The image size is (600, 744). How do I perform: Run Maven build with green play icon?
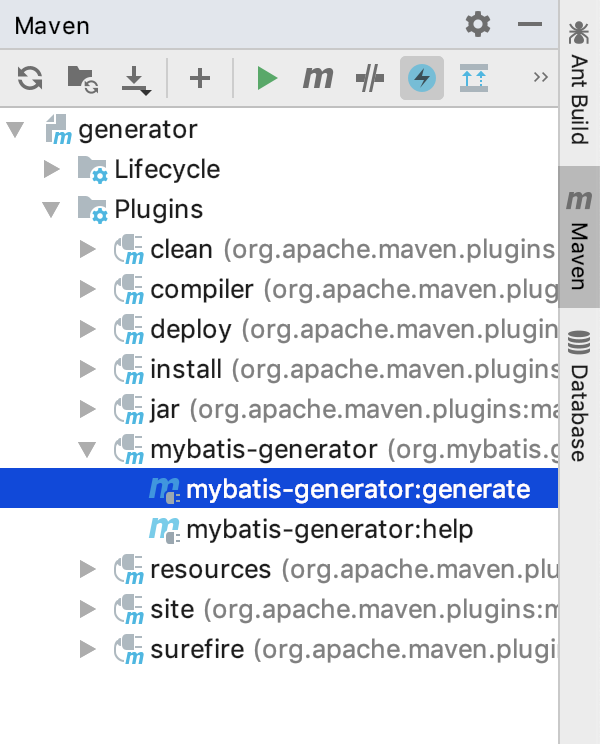[266, 78]
